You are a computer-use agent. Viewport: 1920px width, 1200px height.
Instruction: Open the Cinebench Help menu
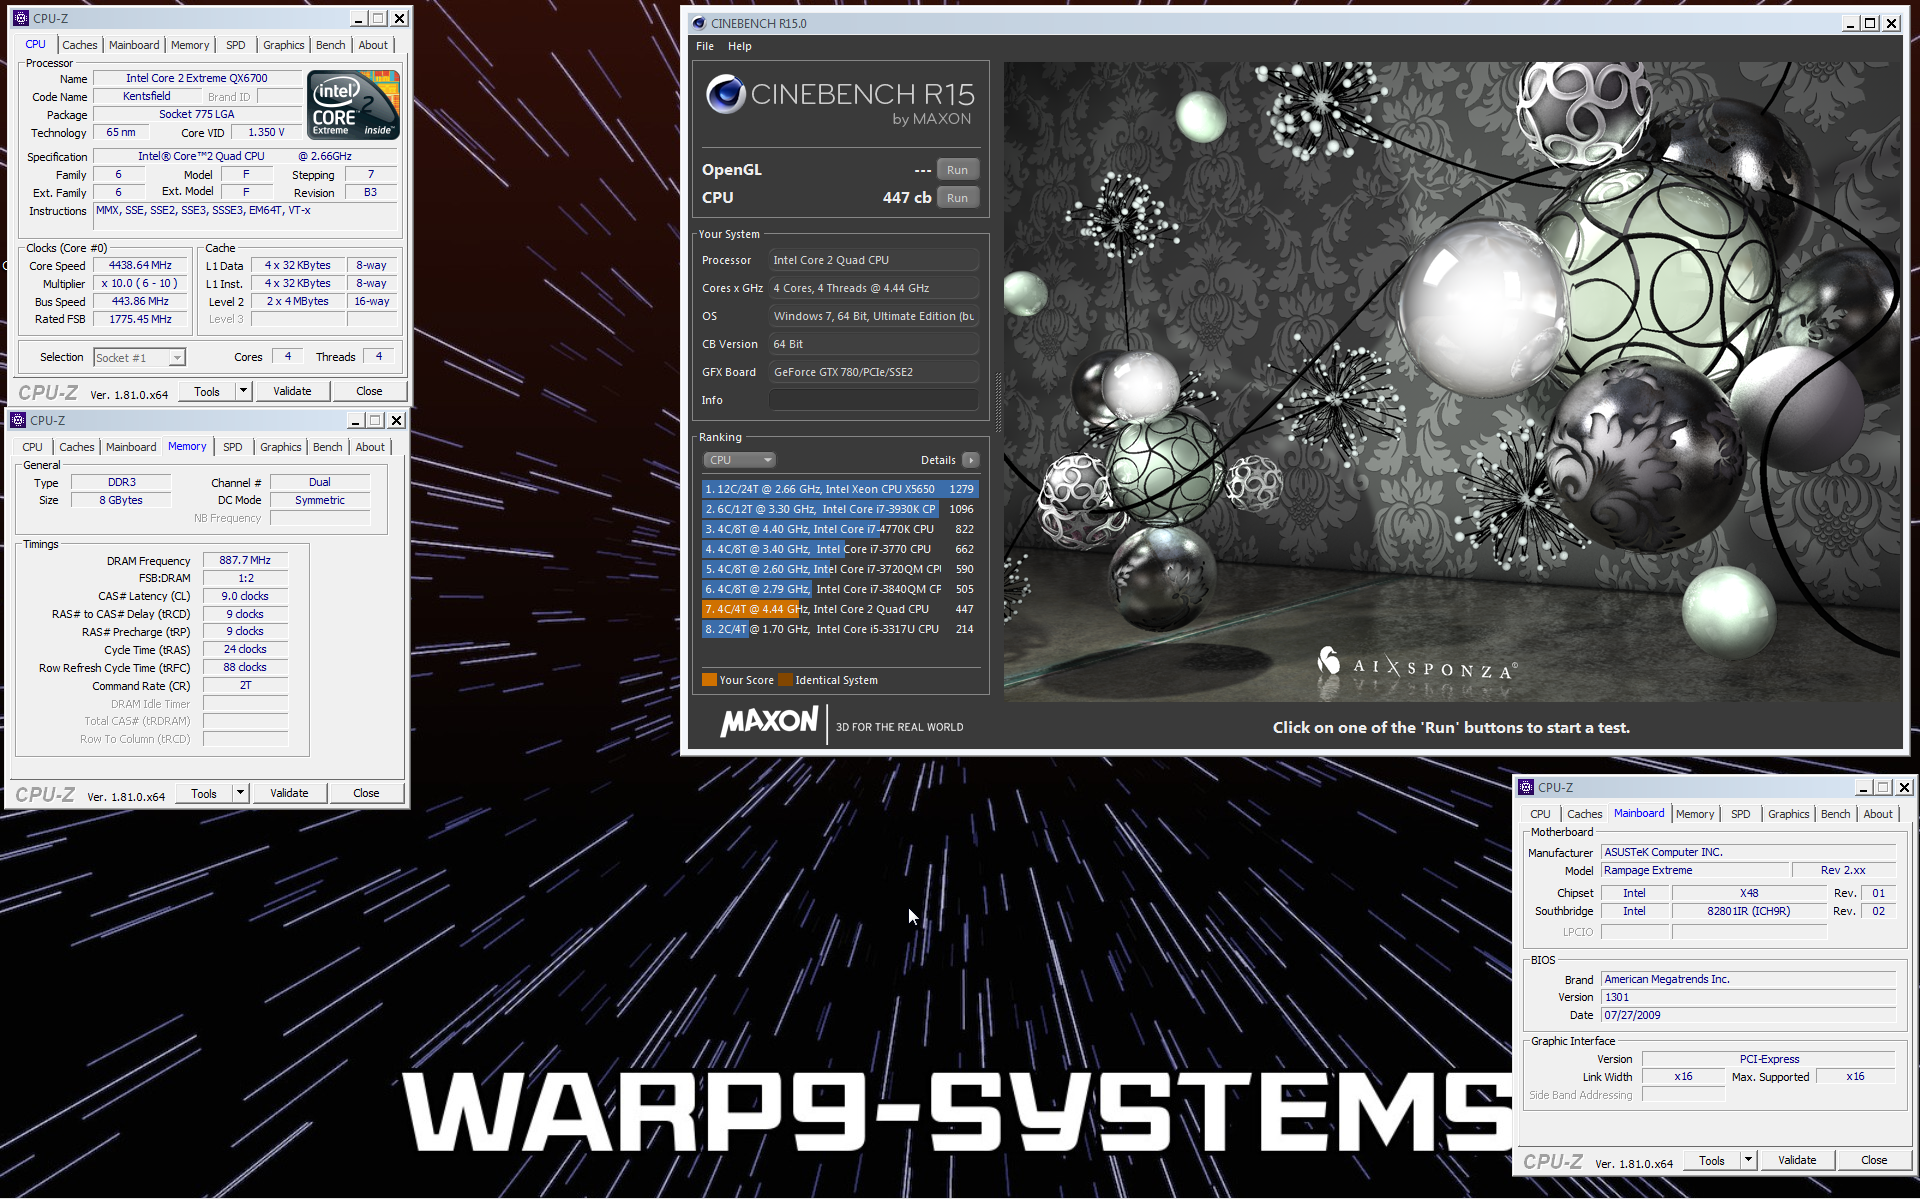tap(740, 46)
